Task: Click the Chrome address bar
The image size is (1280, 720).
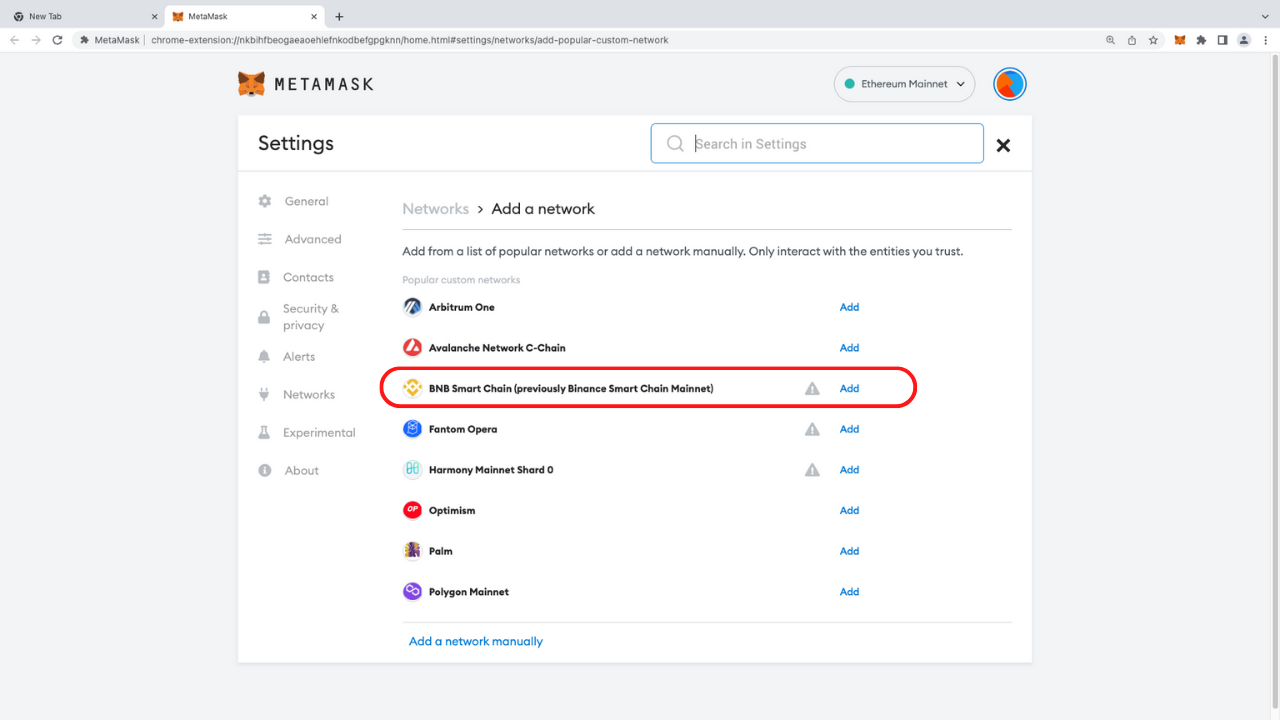Action: click(x=620, y=40)
